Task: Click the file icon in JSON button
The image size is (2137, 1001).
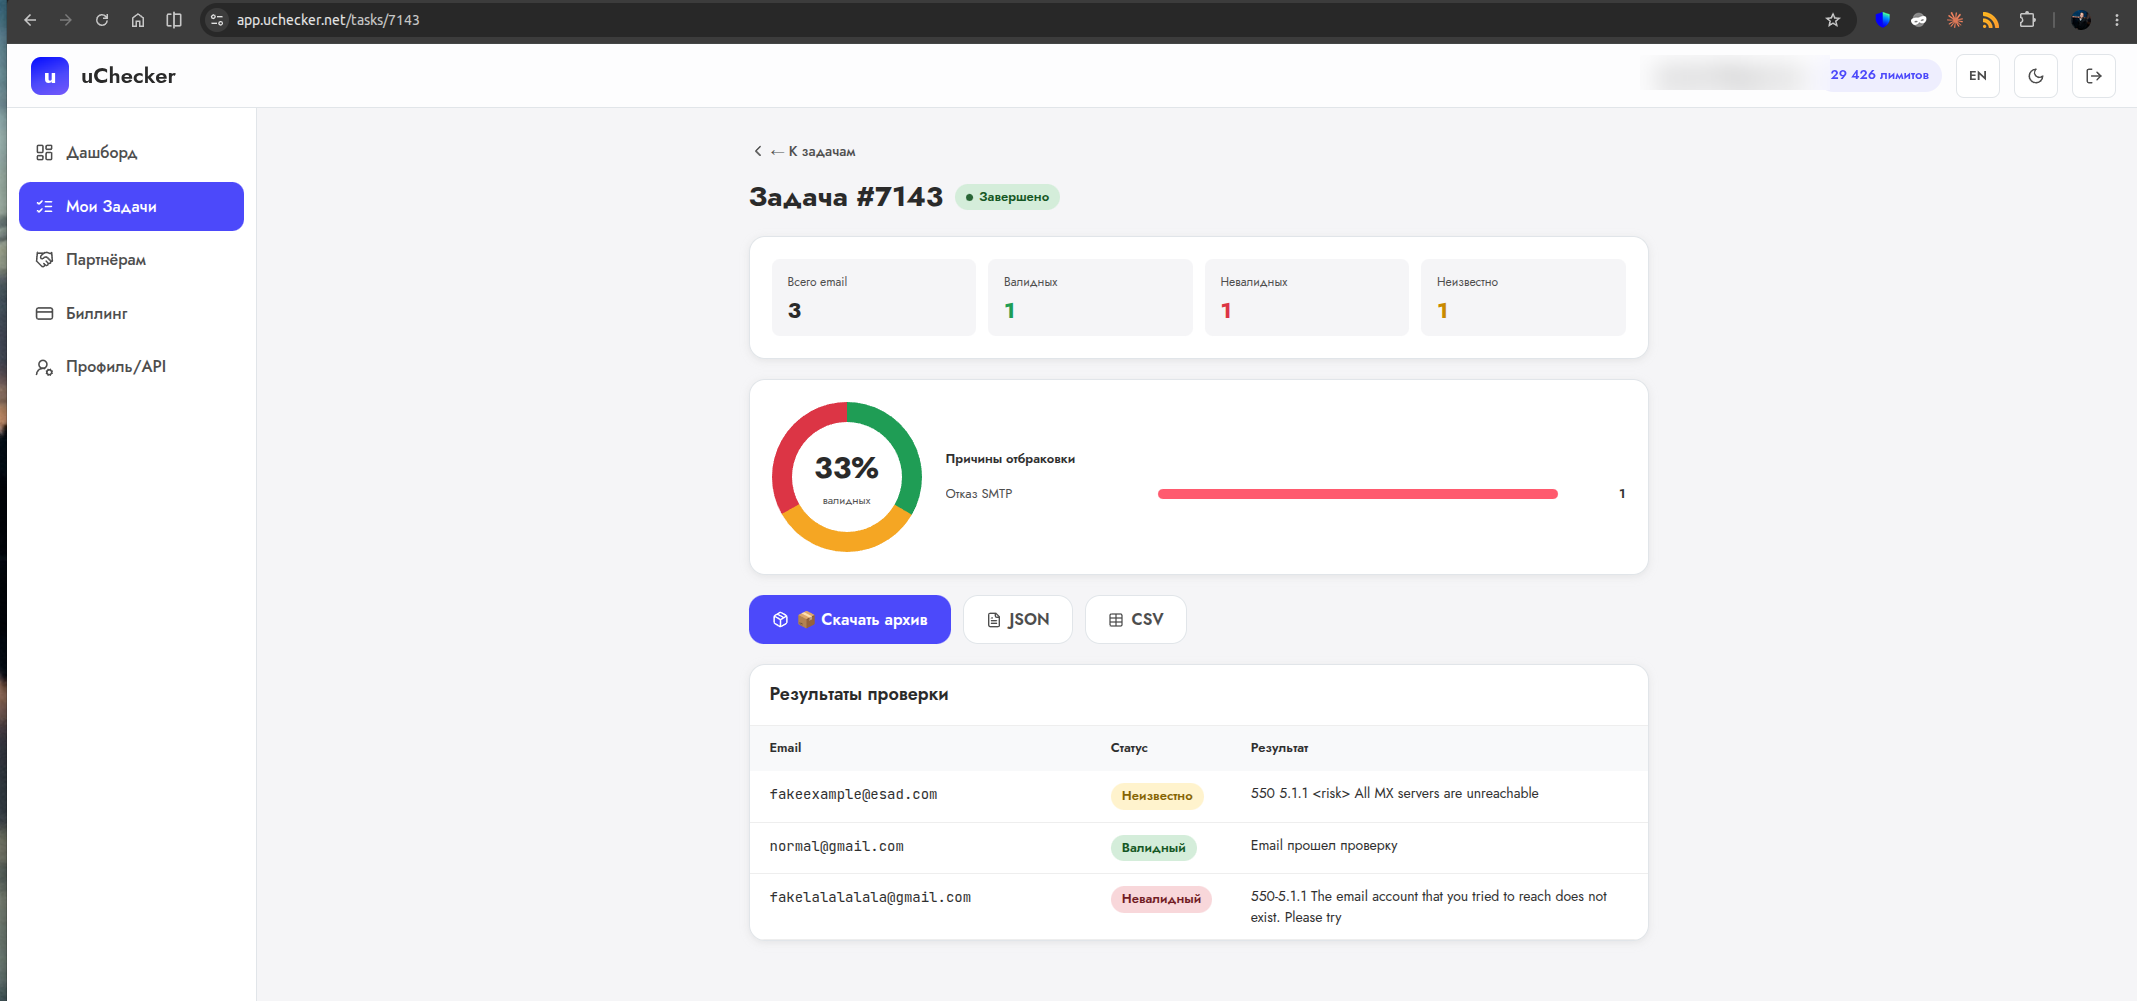Action: pos(994,620)
